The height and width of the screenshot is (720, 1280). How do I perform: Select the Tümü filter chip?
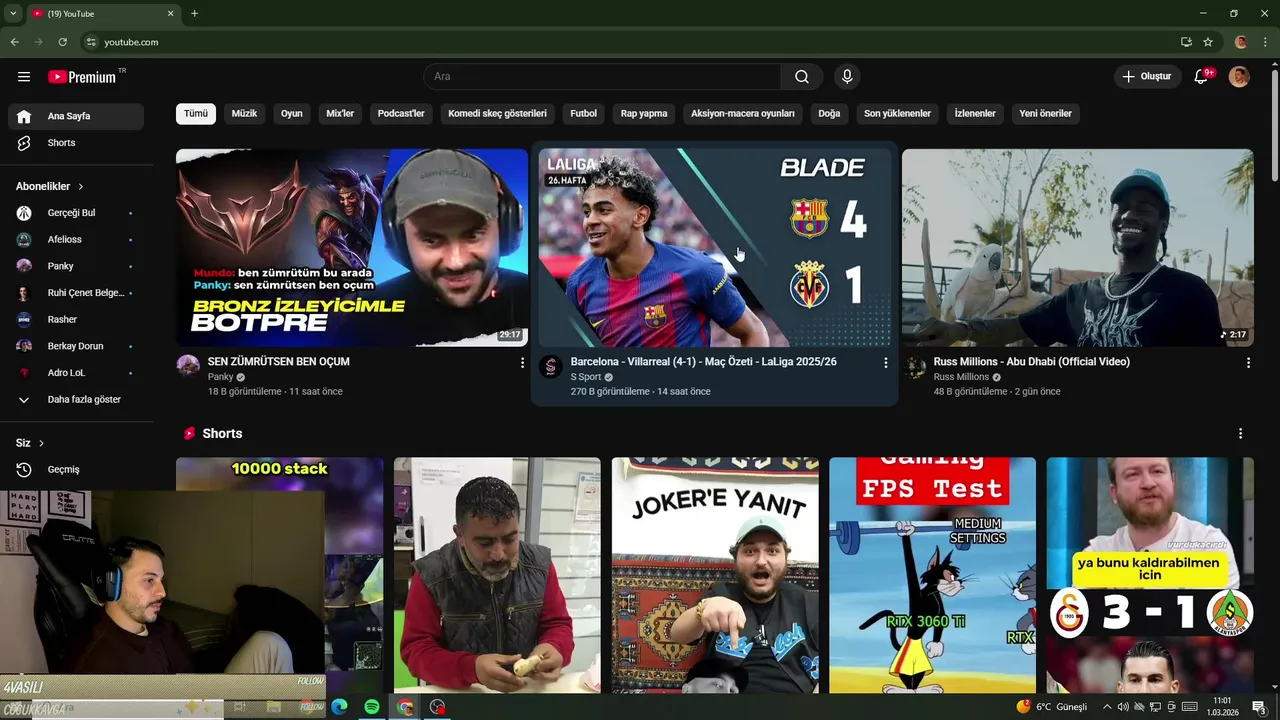click(x=196, y=114)
